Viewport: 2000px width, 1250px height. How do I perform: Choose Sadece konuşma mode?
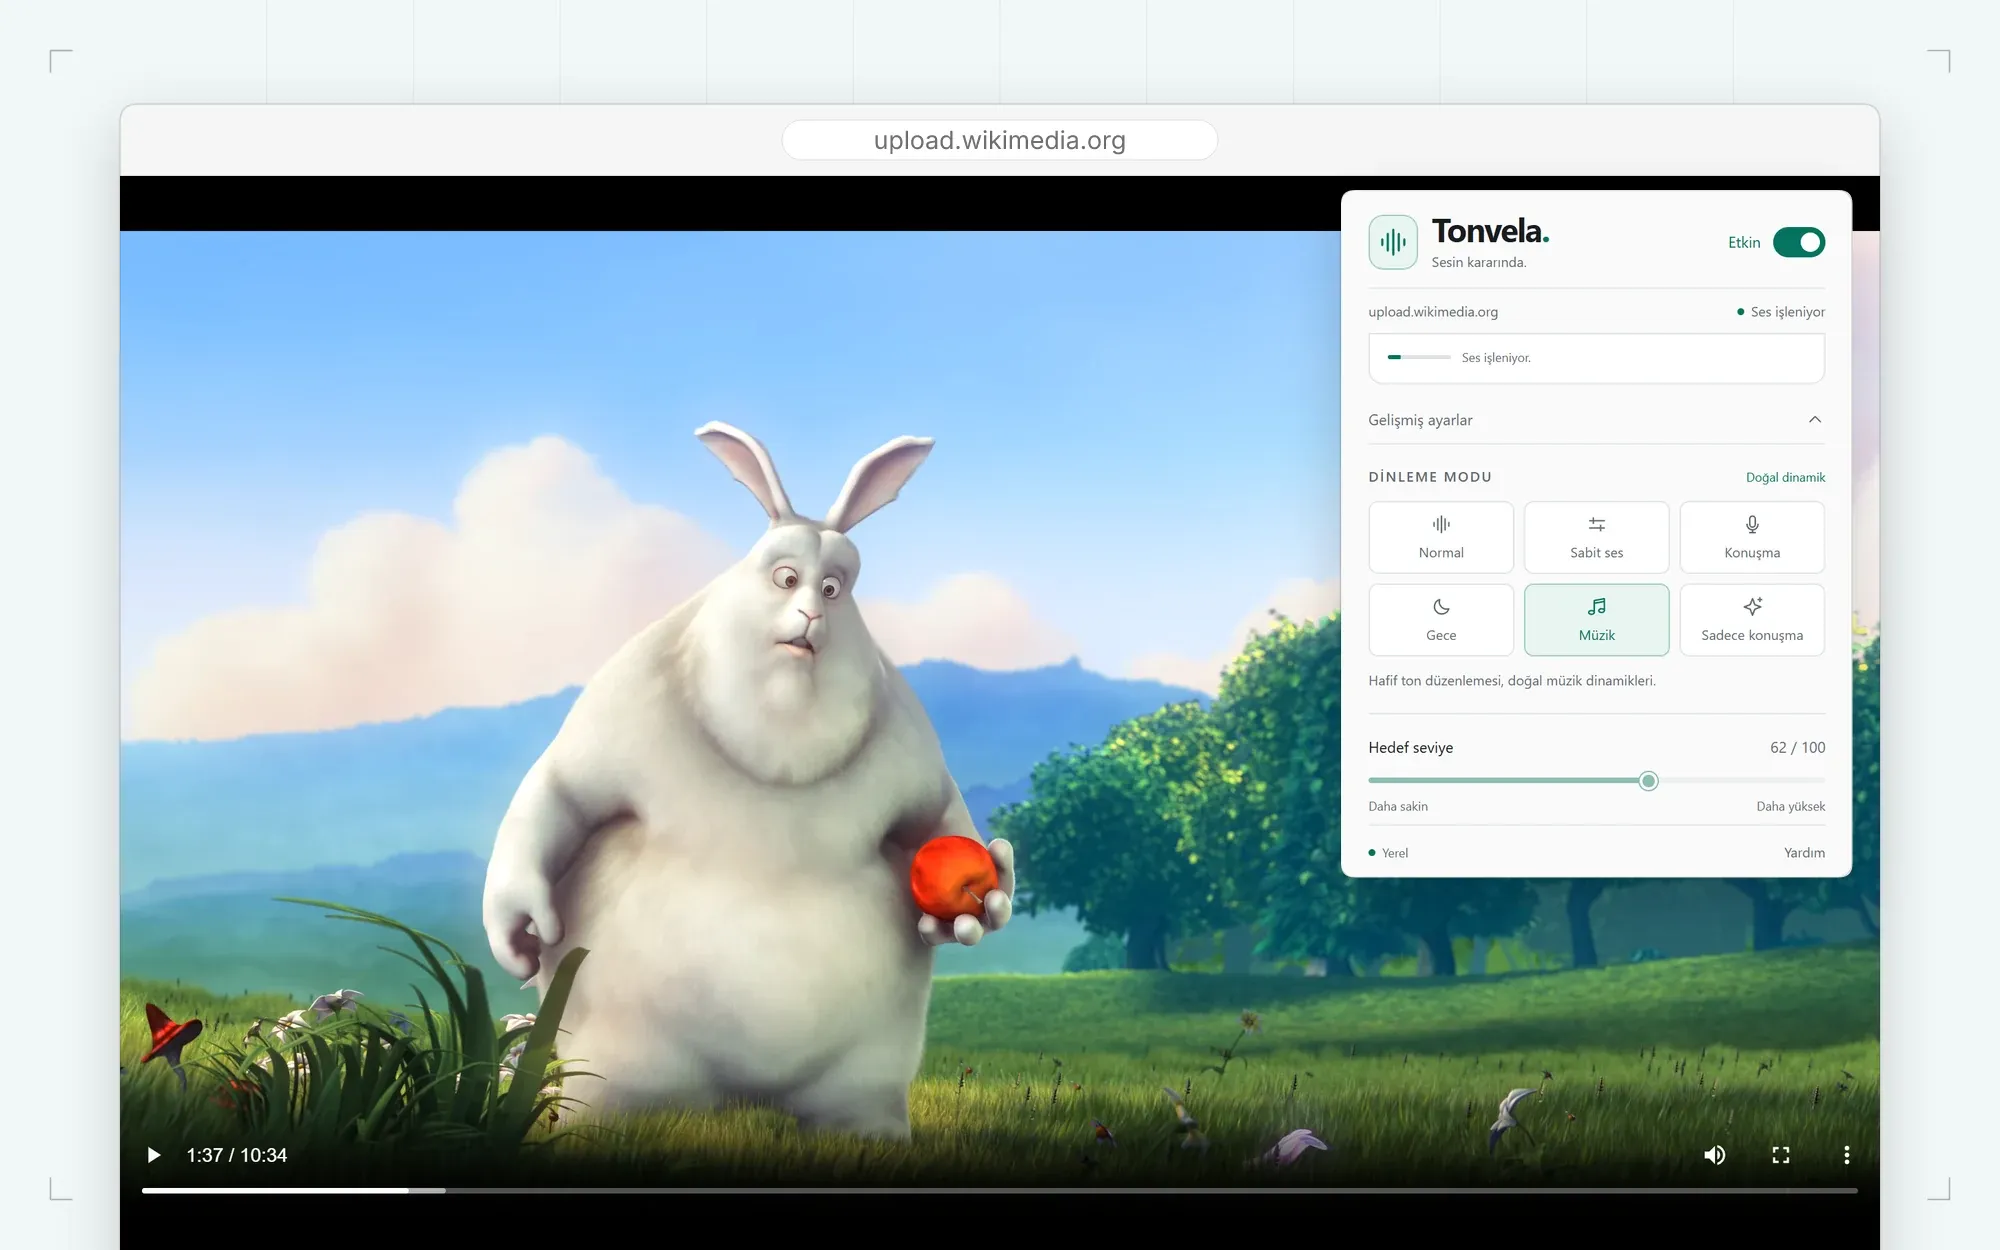click(1752, 620)
